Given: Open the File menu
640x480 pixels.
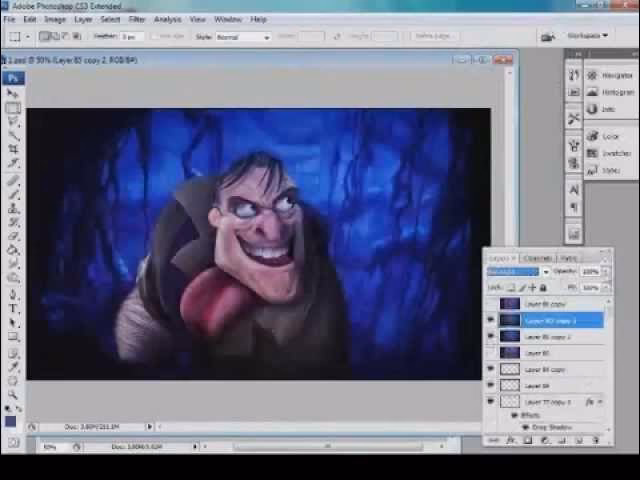Looking at the screenshot, I should pos(9,19).
